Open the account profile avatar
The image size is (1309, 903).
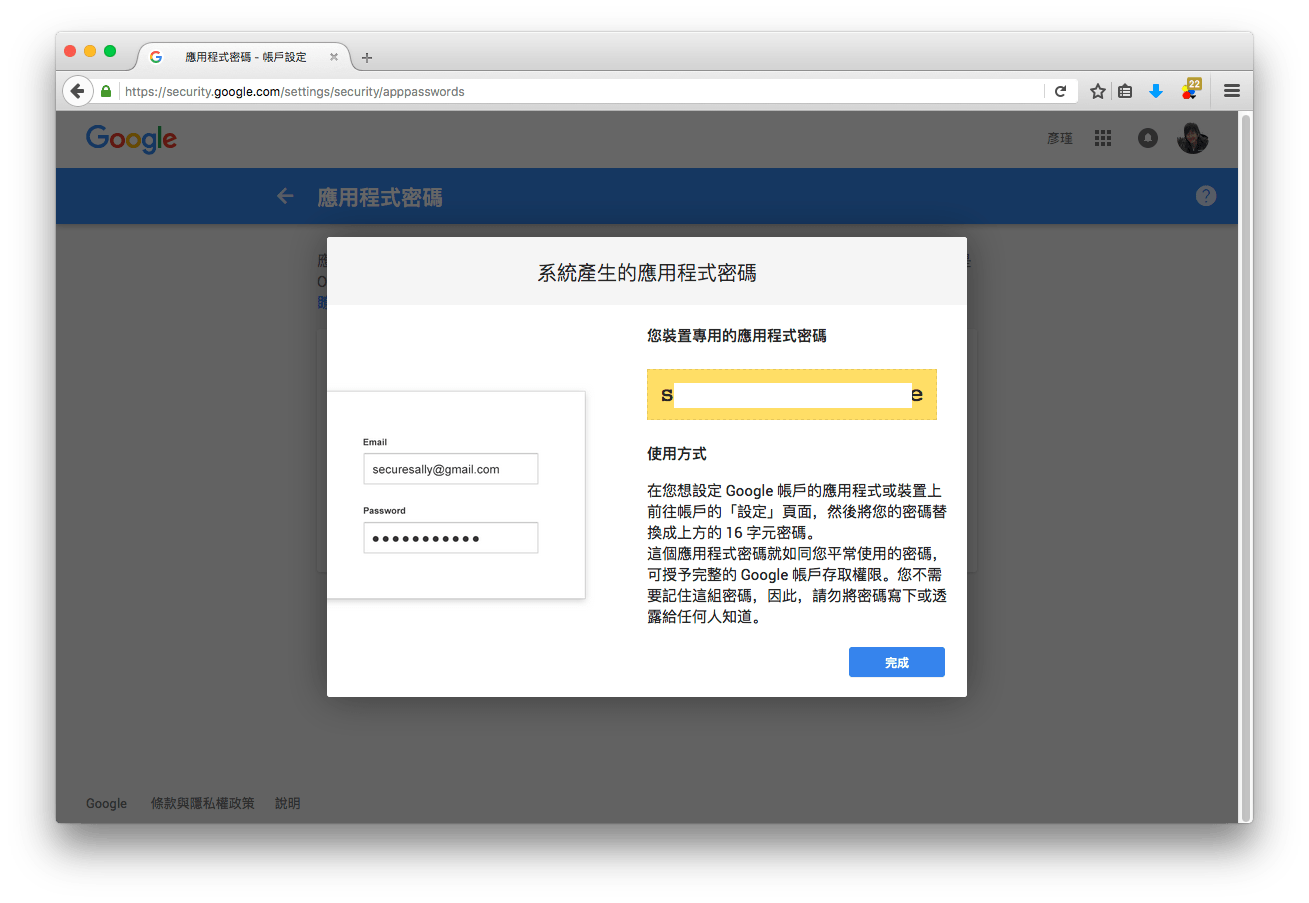coord(1192,139)
